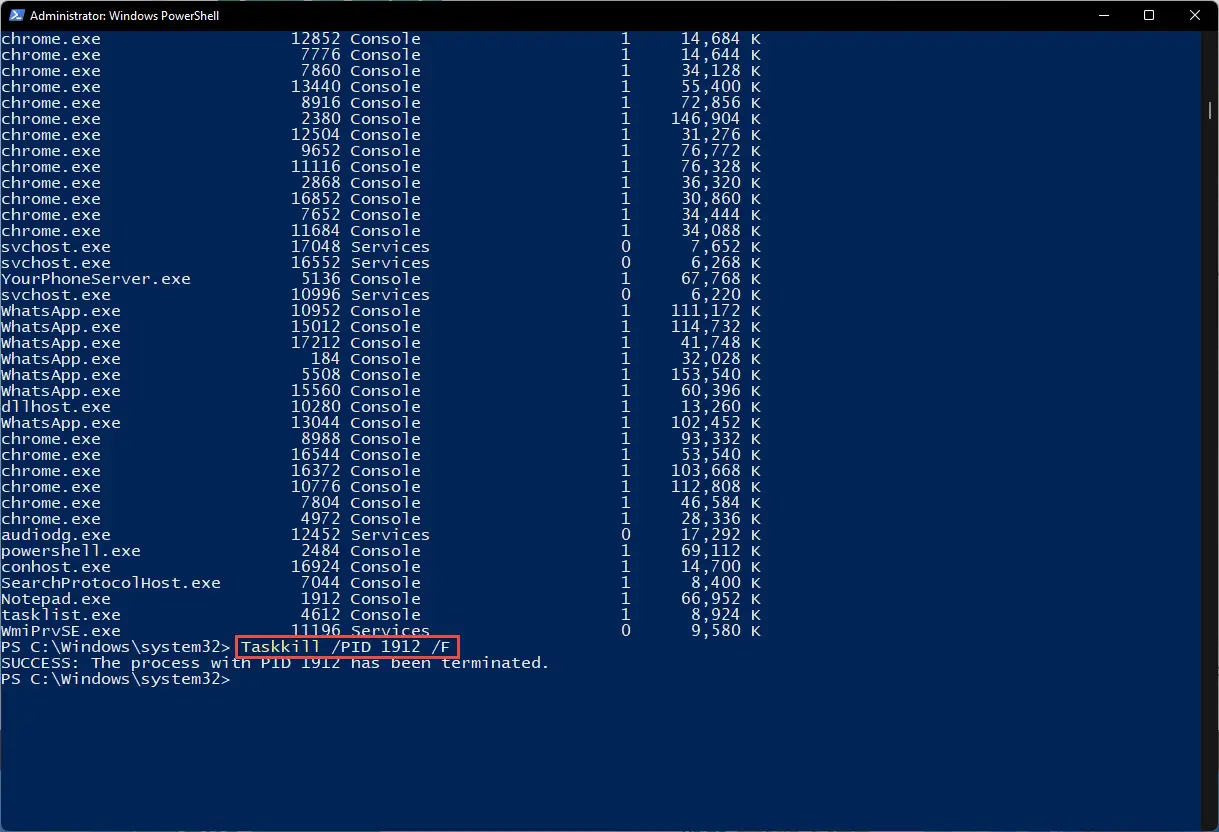Select chrome.exe PID 8988
The image size is (1219, 832).
point(320,439)
